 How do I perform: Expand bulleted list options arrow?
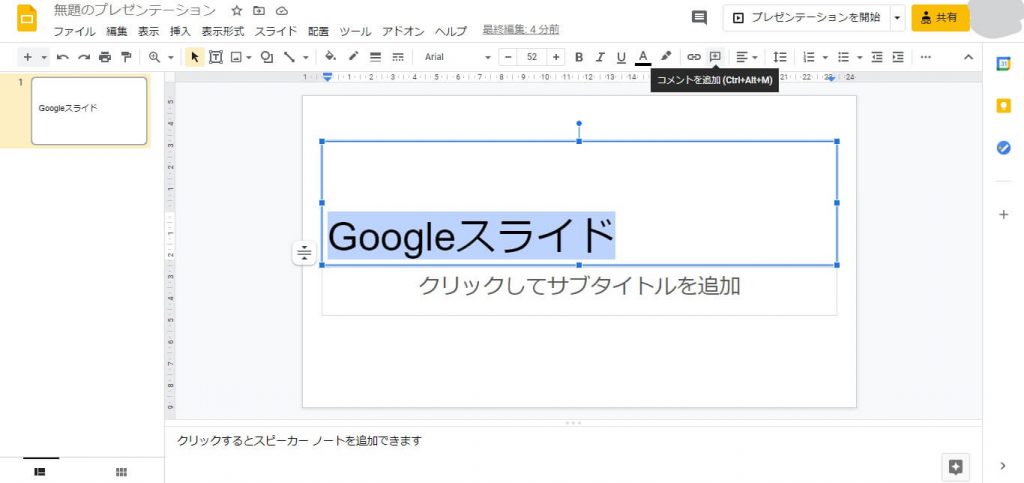(x=859, y=57)
